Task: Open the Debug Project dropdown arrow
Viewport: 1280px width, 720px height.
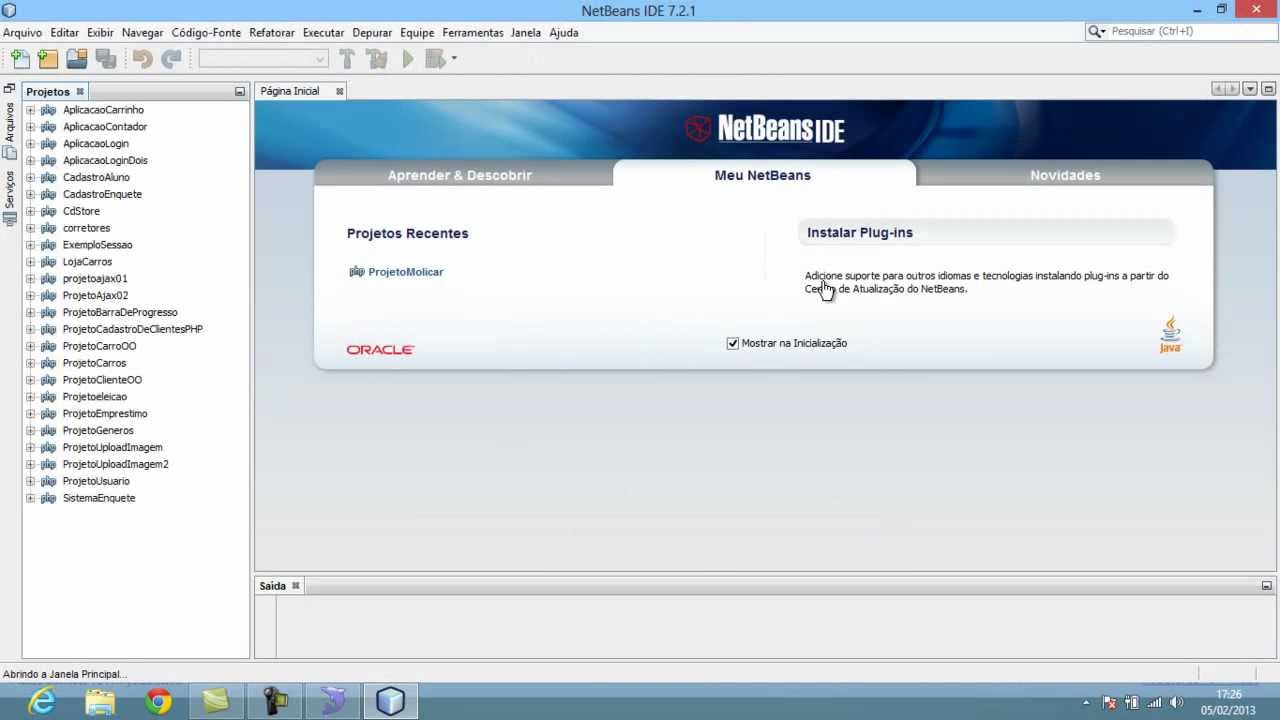Action: [x=454, y=59]
